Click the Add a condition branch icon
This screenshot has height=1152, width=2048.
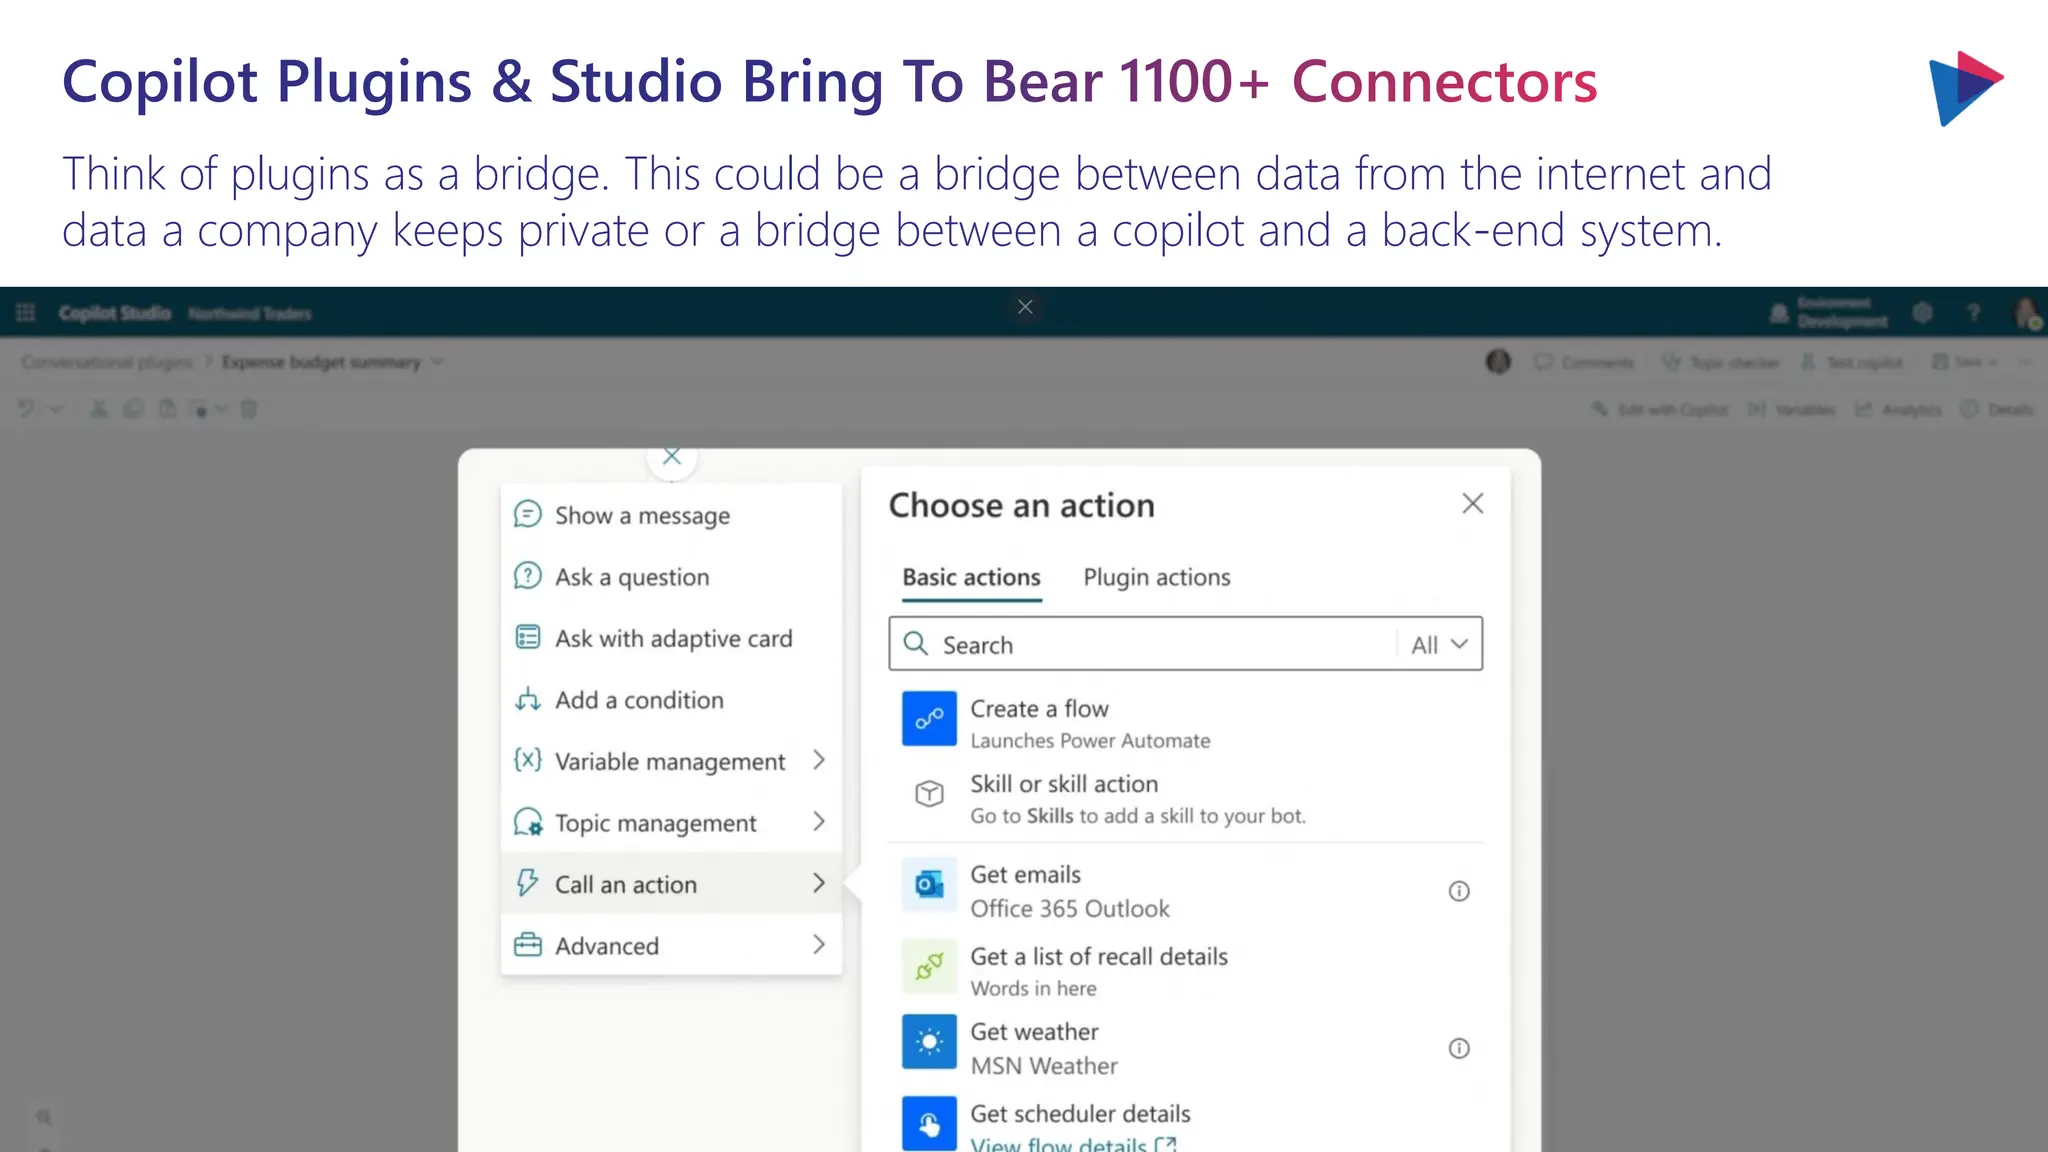527,699
